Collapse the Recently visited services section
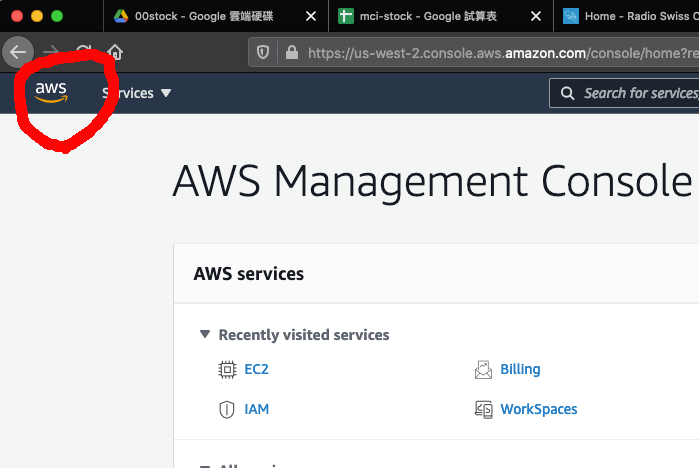The width and height of the screenshot is (699, 468). (x=205, y=335)
